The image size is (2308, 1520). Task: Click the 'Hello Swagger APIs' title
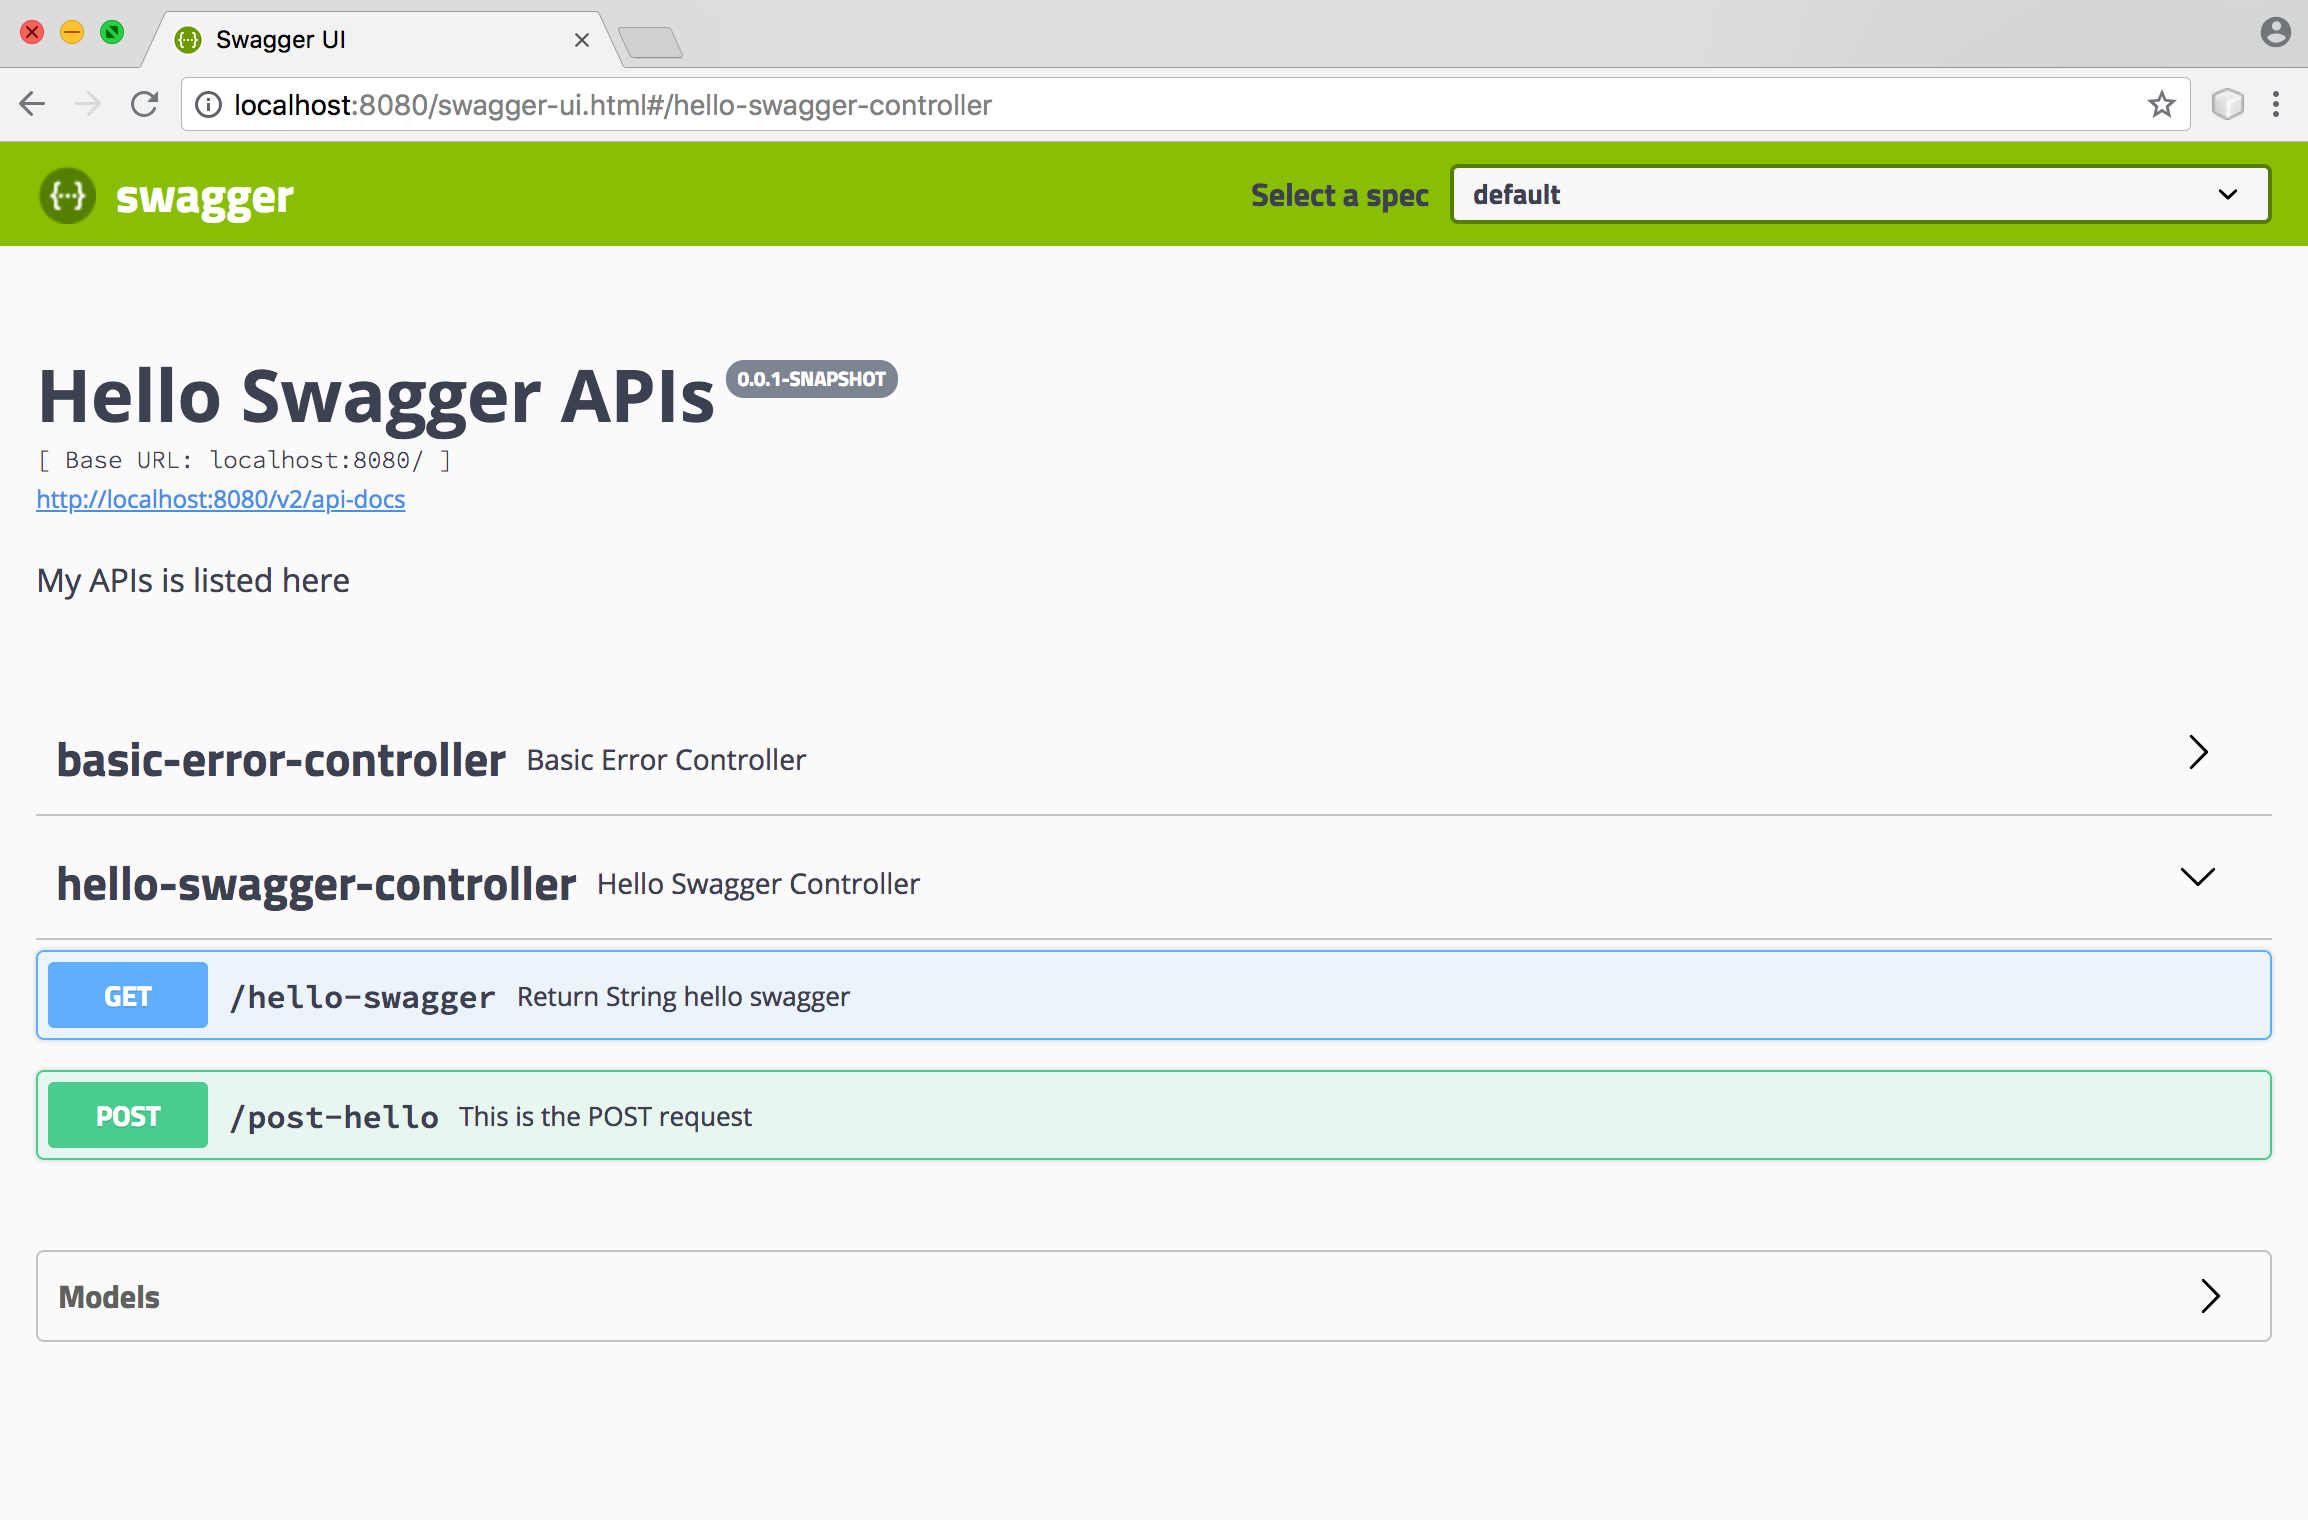(x=376, y=397)
